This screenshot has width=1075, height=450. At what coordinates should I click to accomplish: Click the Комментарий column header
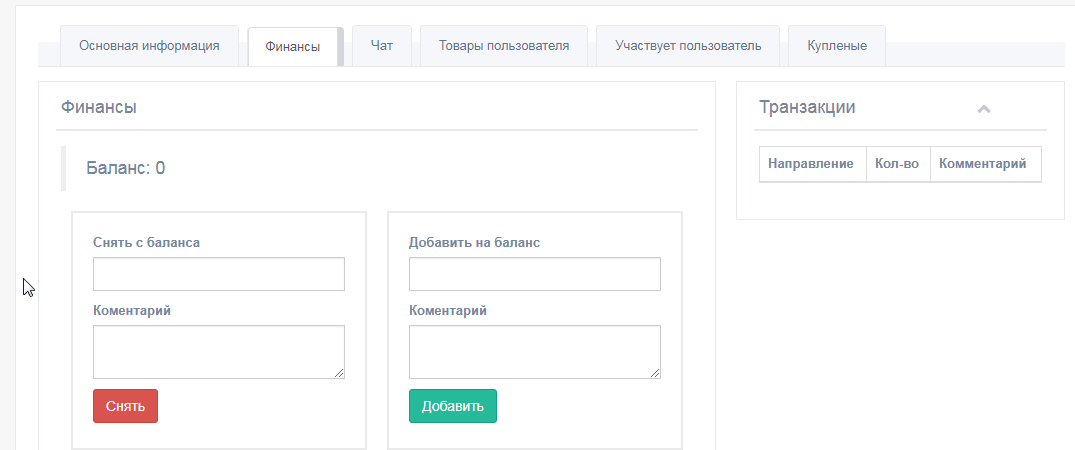(x=982, y=164)
